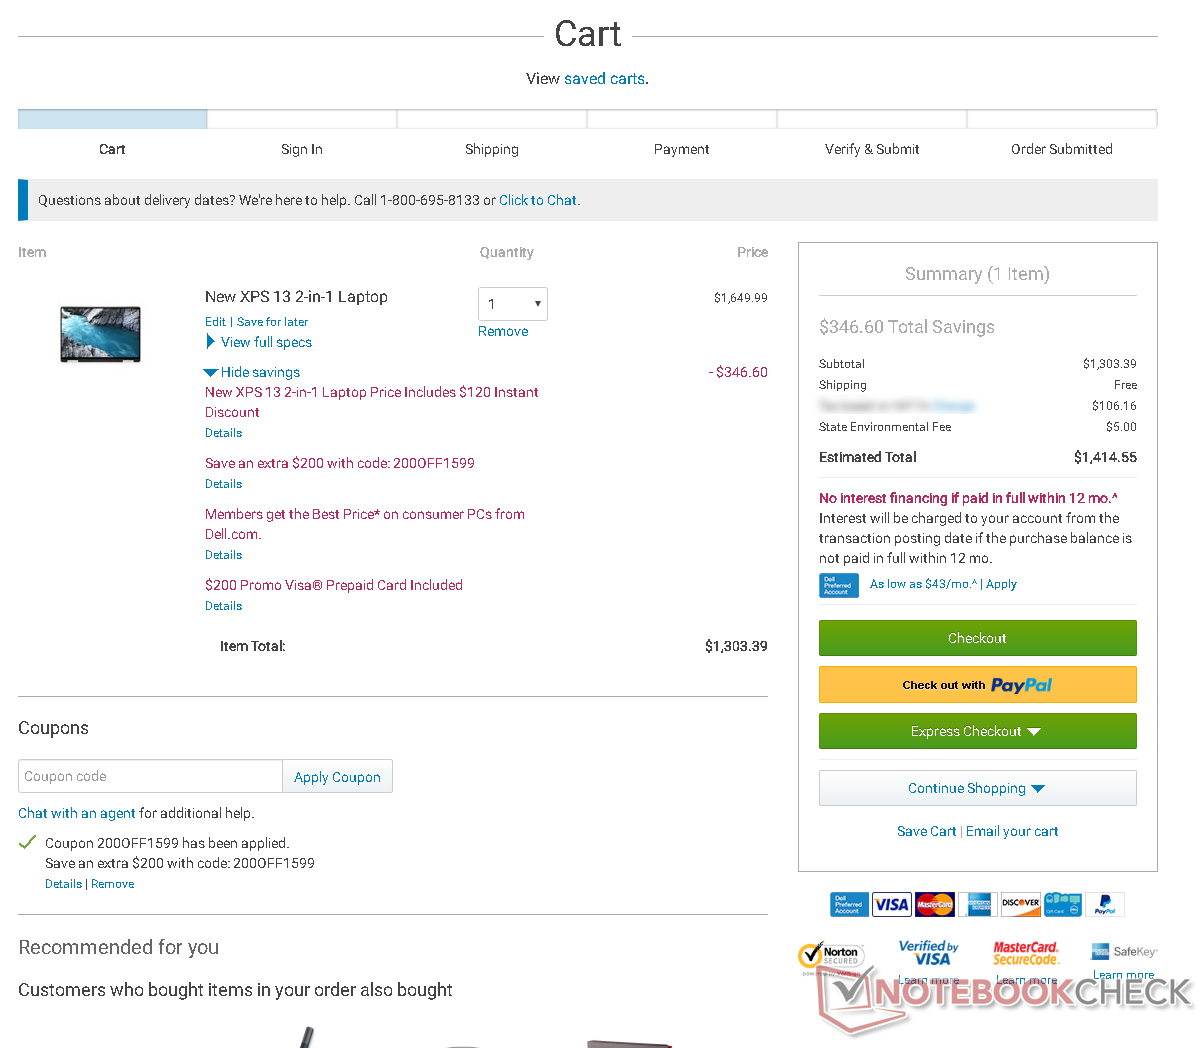Image resolution: width=1202 pixels, height=1048 pixels.
Task: Open the quantity dropdown for XPS 13
Action: [512, 304]
